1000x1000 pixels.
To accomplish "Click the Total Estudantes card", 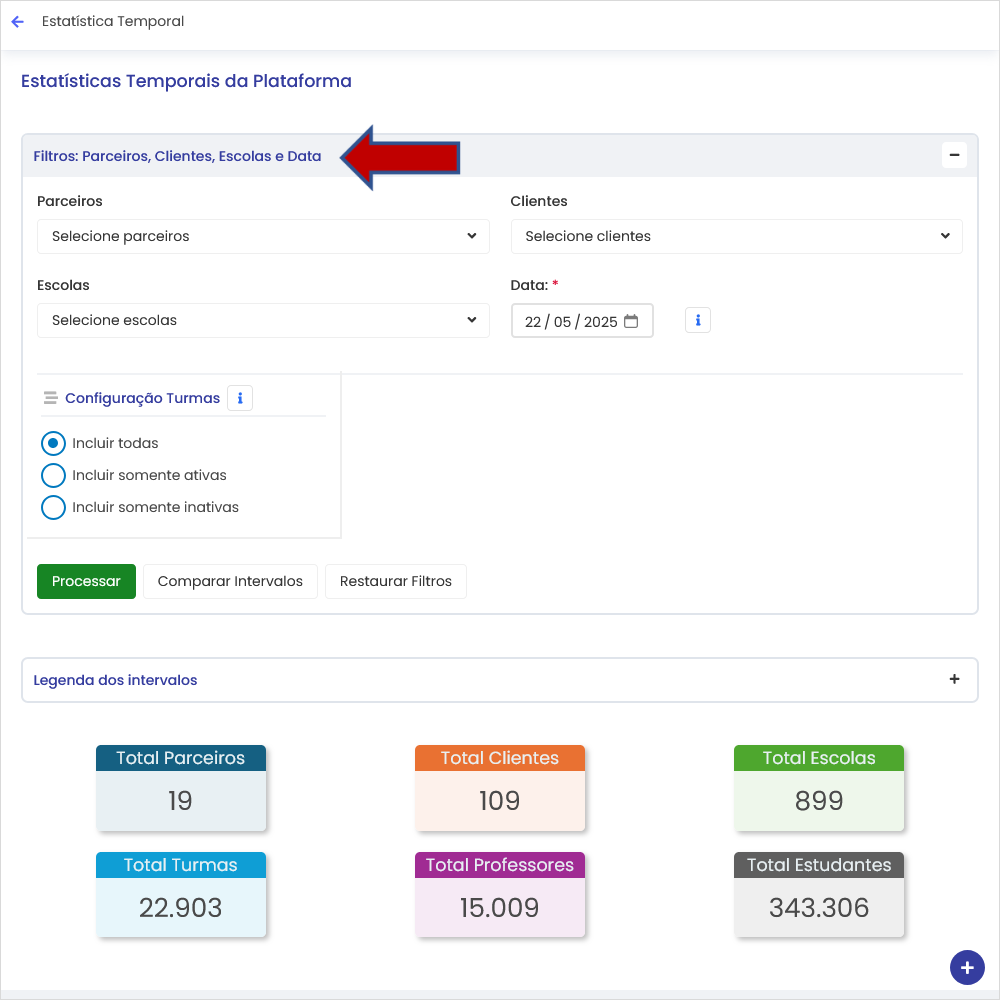I will 819,895.
